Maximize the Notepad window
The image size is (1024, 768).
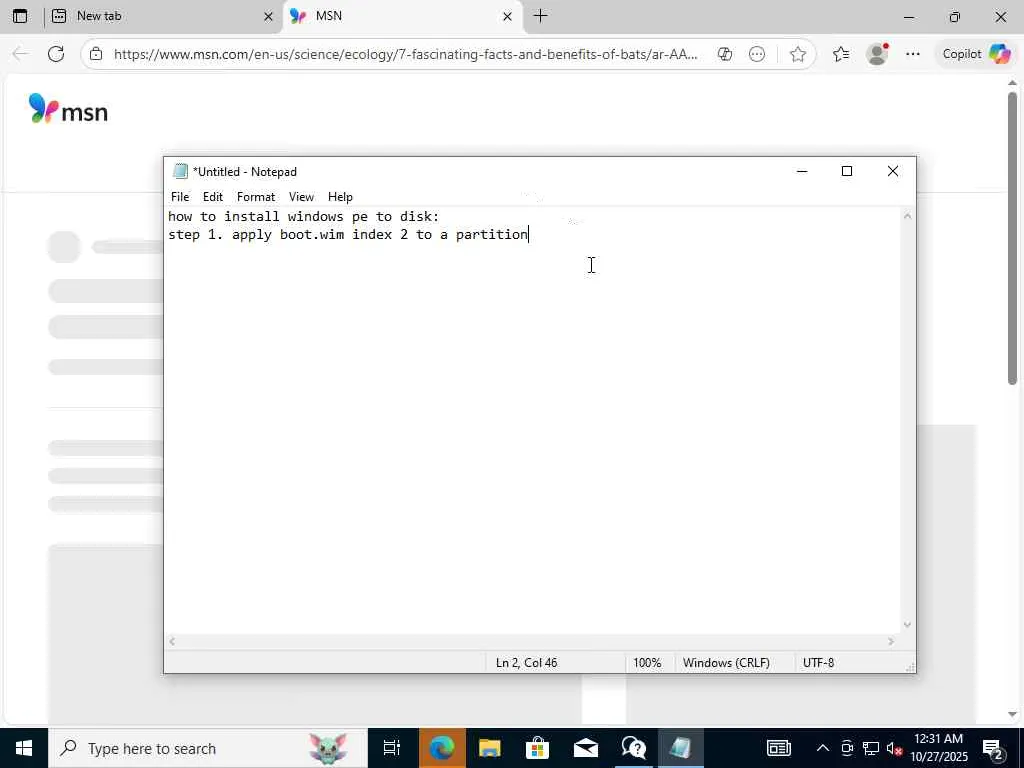point(847,171)
